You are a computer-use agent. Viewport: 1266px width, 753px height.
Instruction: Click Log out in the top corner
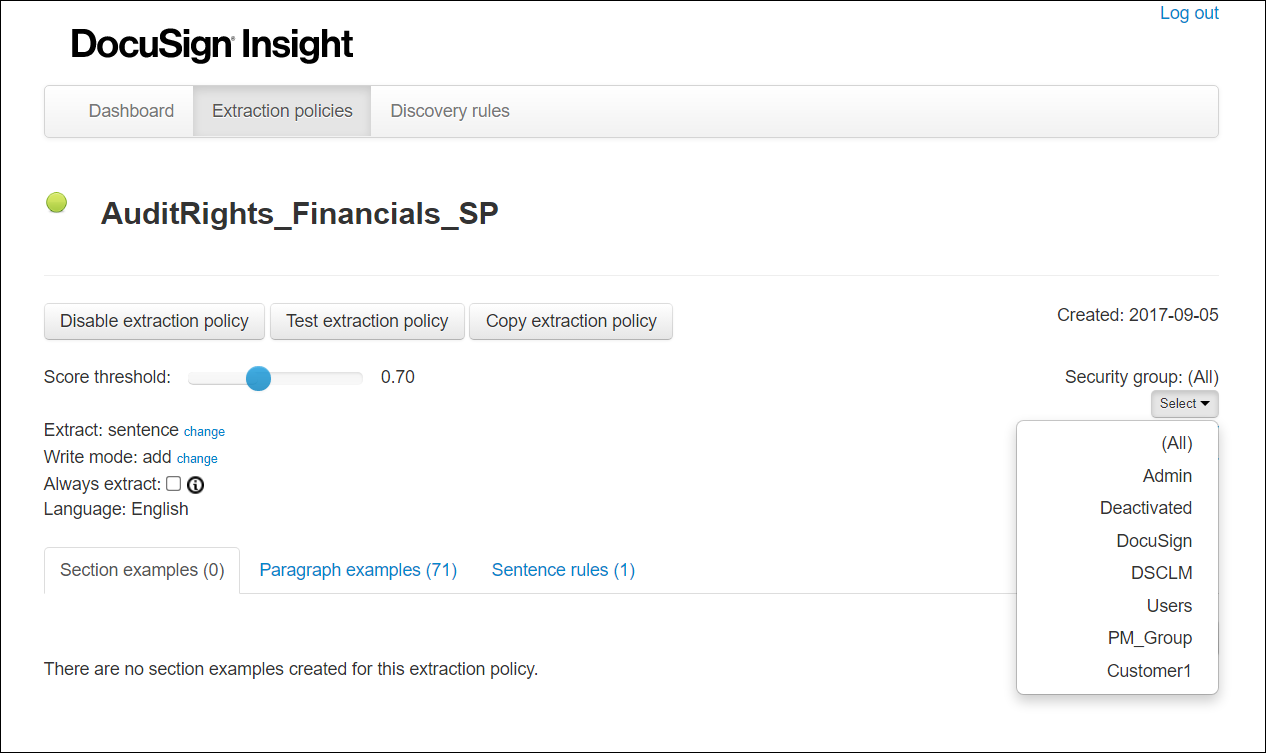click(x=1189, y=13)
